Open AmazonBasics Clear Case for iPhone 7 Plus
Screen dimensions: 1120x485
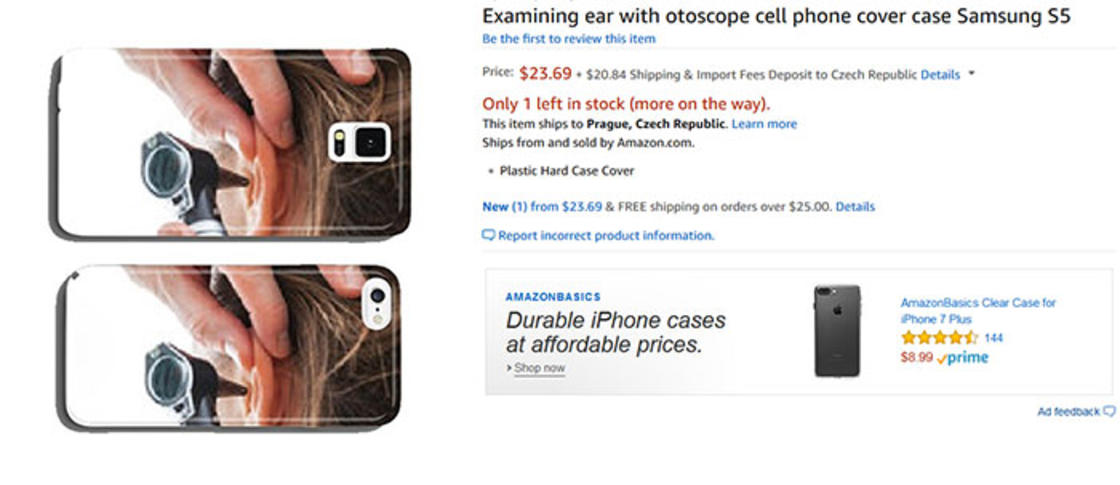[977, 310]
